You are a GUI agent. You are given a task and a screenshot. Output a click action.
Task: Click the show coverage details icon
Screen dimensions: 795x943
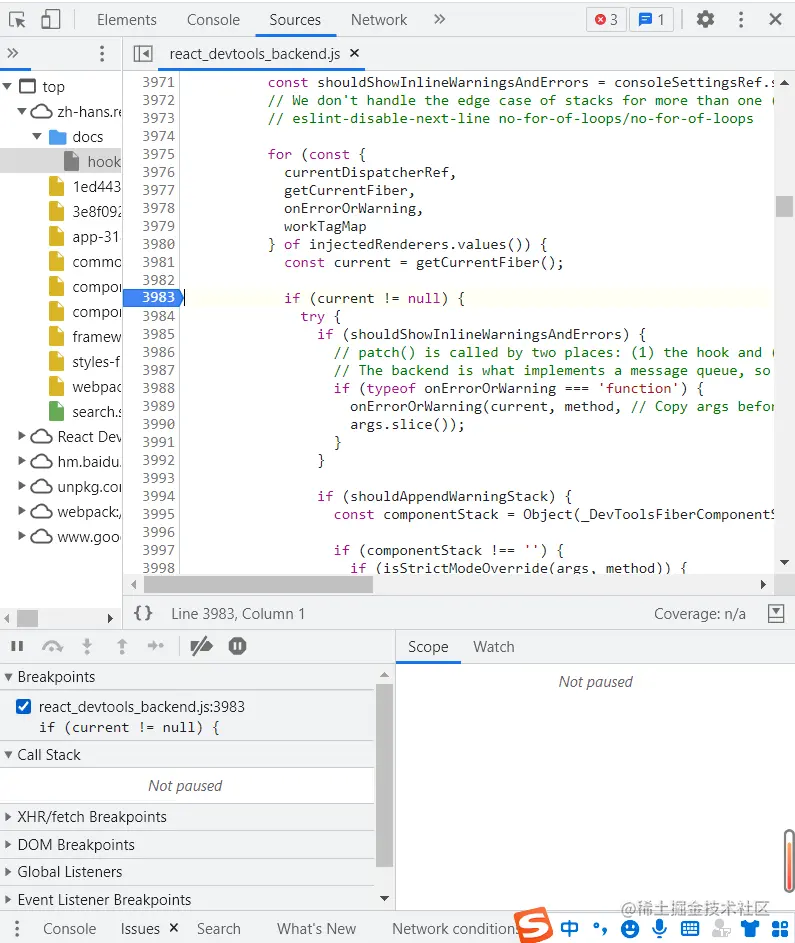pos(776,613)
